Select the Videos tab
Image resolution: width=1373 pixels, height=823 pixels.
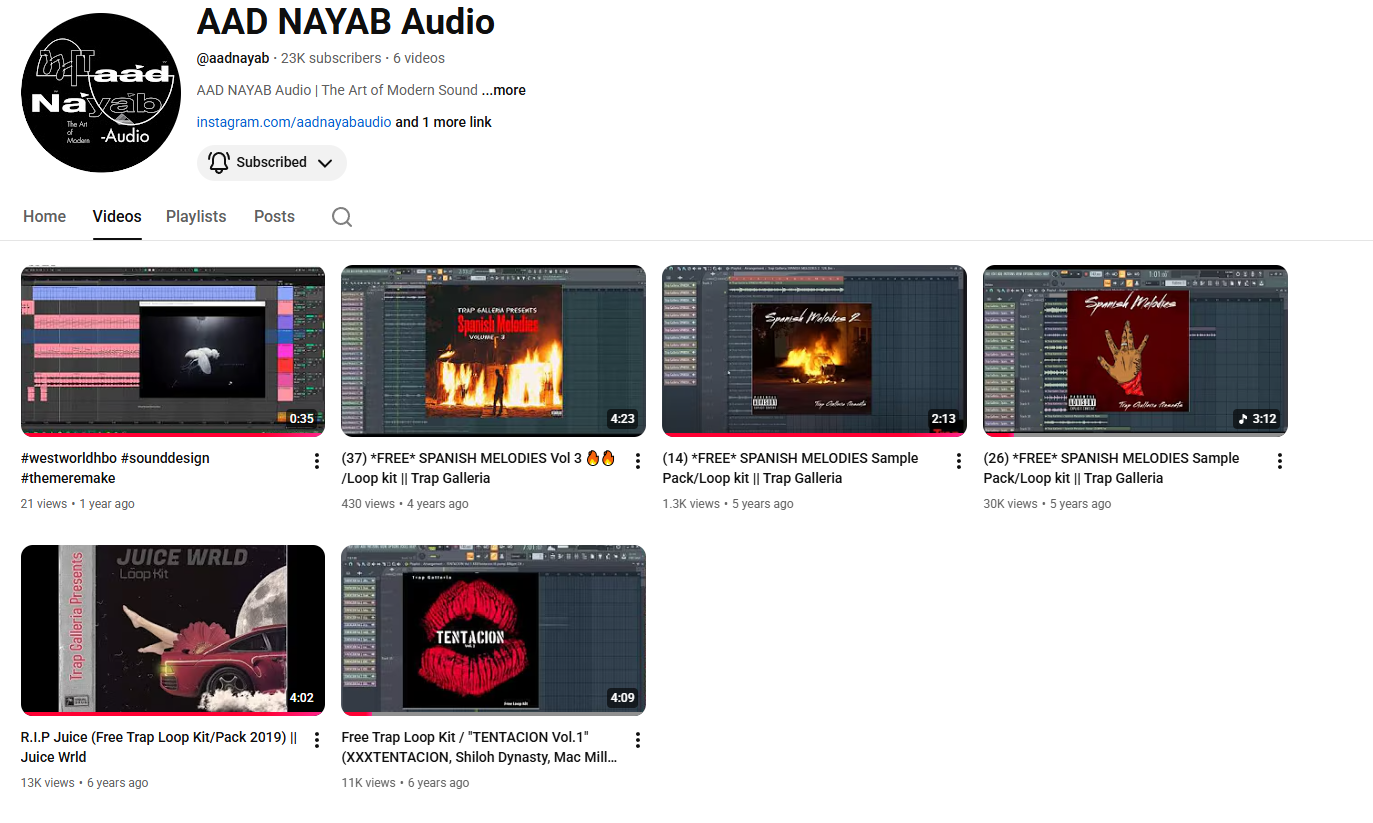click(x=117, y=216)
